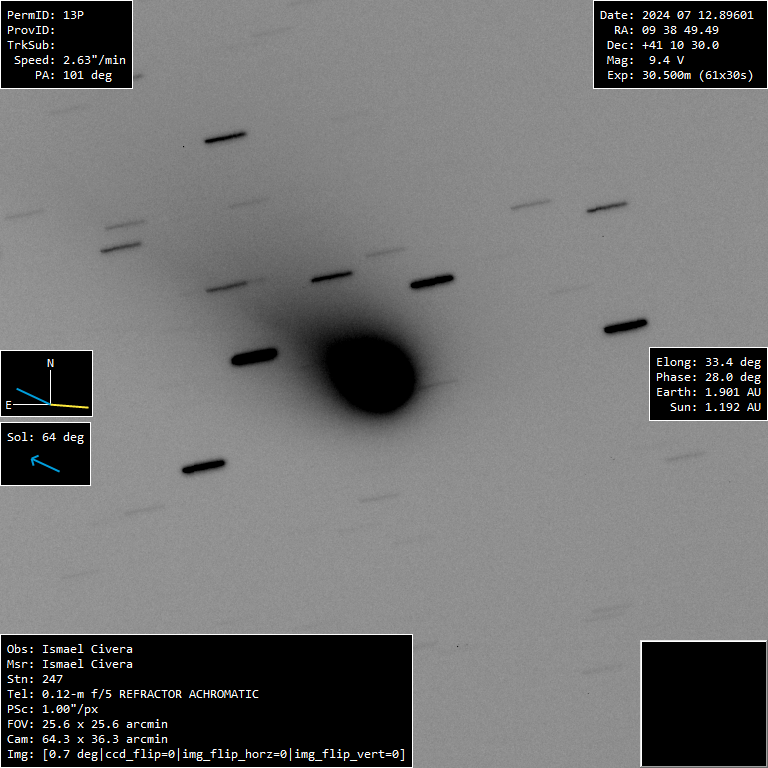
Task: Click the 'Earth: 1.901 AU' value
Action: point(708,392)
